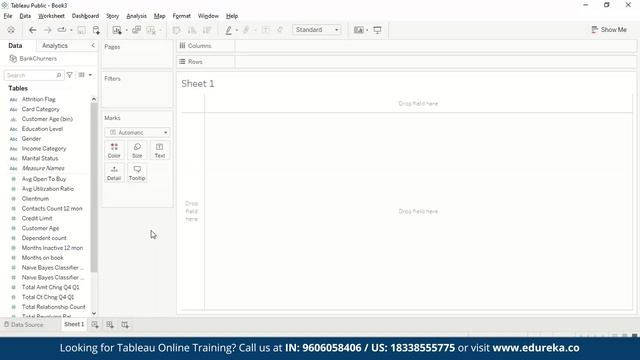Open the Standard fit dropdown
The width and height of the screenshot is (640, 360).
tap(317, 30)
